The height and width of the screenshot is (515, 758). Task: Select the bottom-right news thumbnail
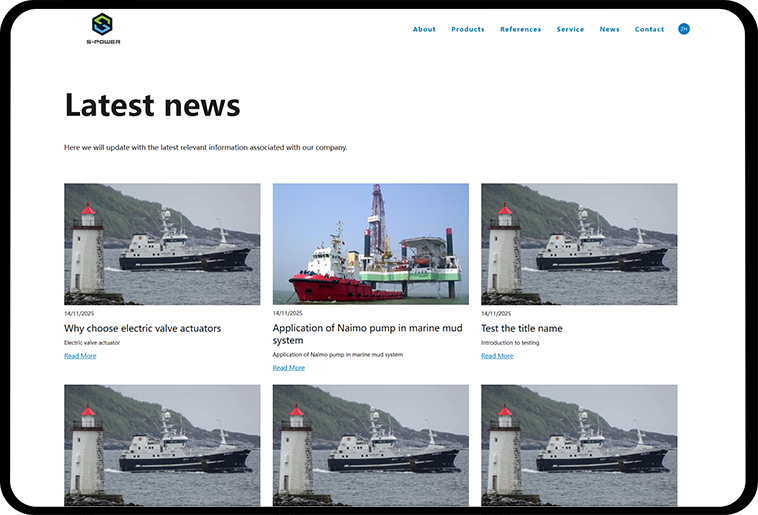pyautogui.click(x=579, y=445)
